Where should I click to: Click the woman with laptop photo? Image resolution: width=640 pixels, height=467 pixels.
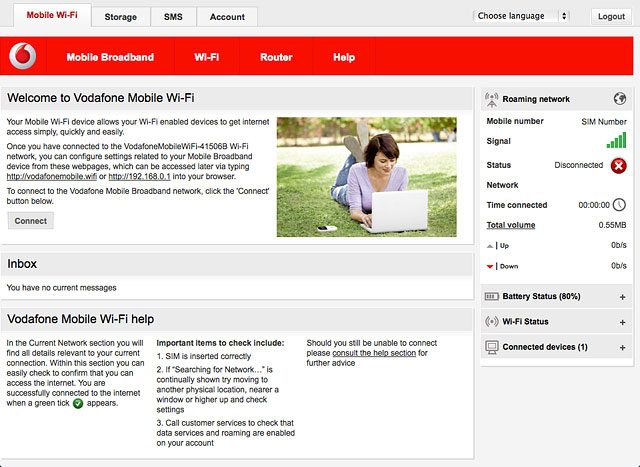click(x=367, y=177)
